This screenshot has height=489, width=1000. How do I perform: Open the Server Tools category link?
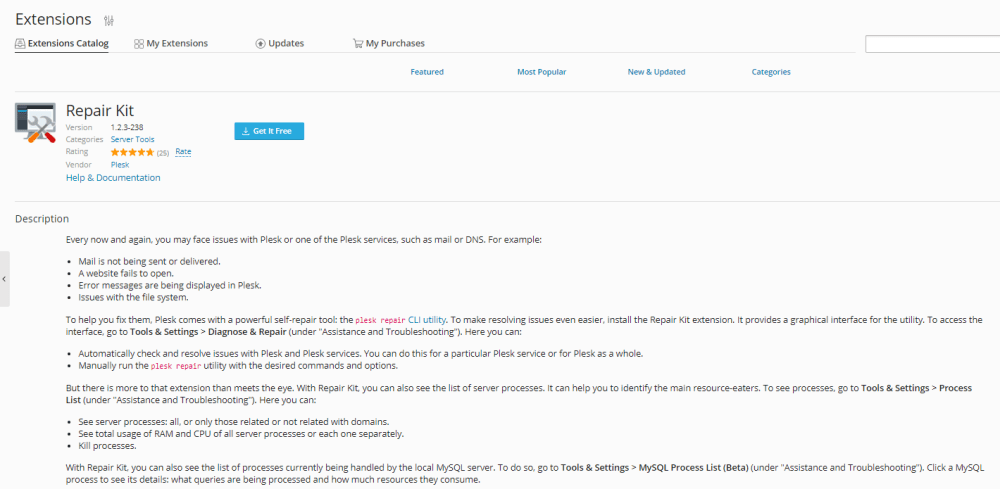132,140
